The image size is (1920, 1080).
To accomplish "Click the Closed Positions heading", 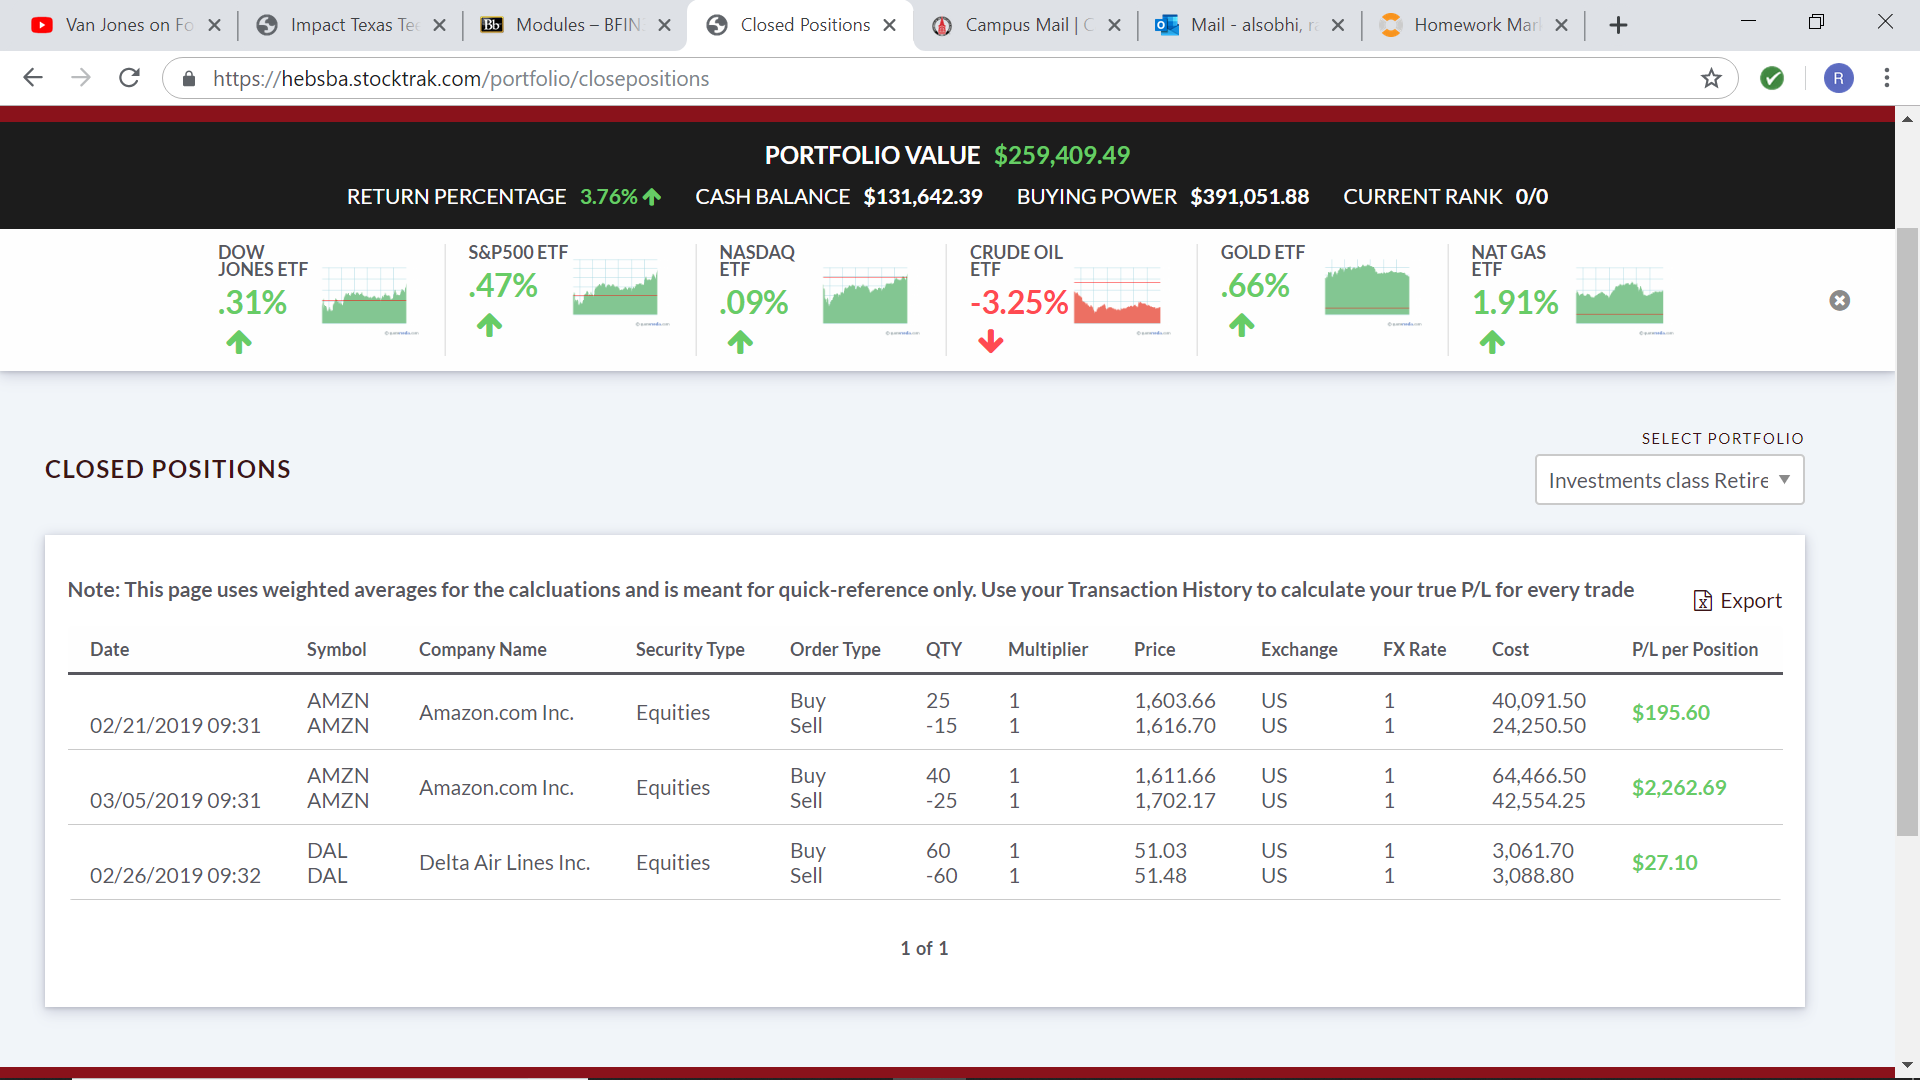I will click(168, 469).
